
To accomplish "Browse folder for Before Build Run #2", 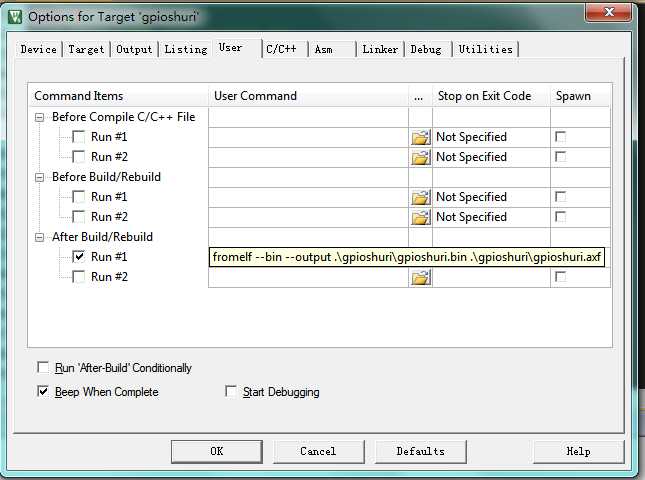I will click(420, 217).
